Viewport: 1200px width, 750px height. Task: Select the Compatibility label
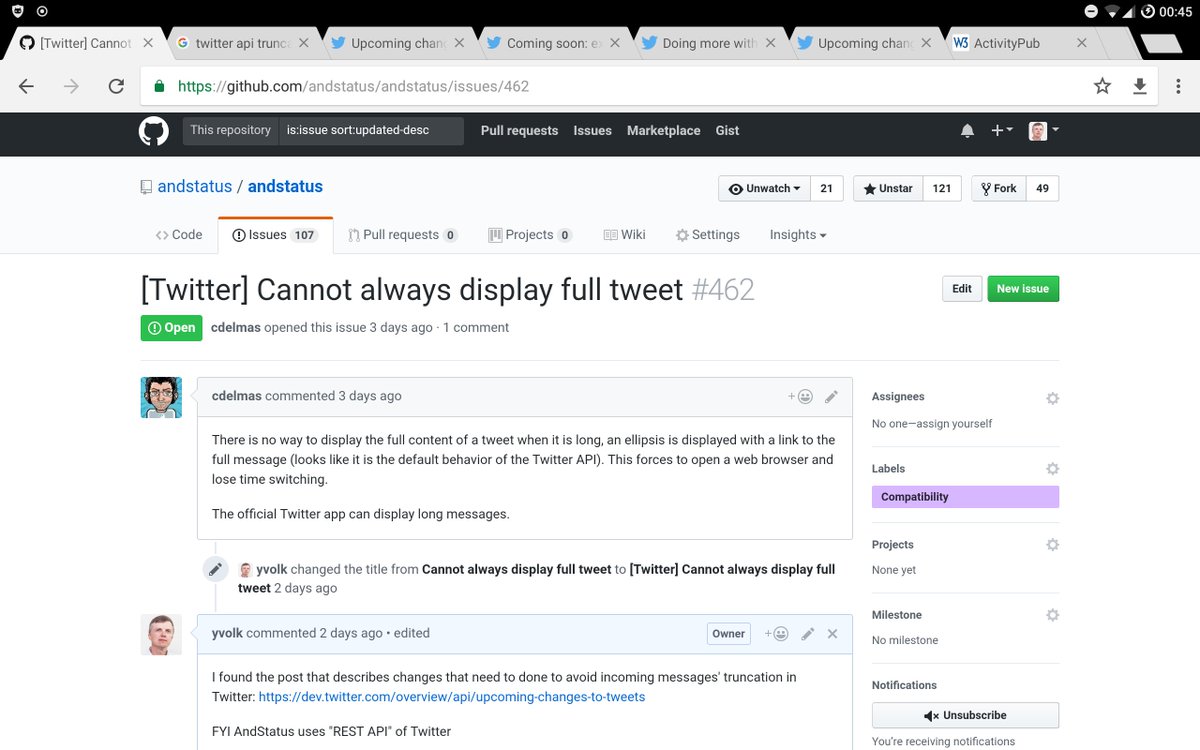point(965,497)
